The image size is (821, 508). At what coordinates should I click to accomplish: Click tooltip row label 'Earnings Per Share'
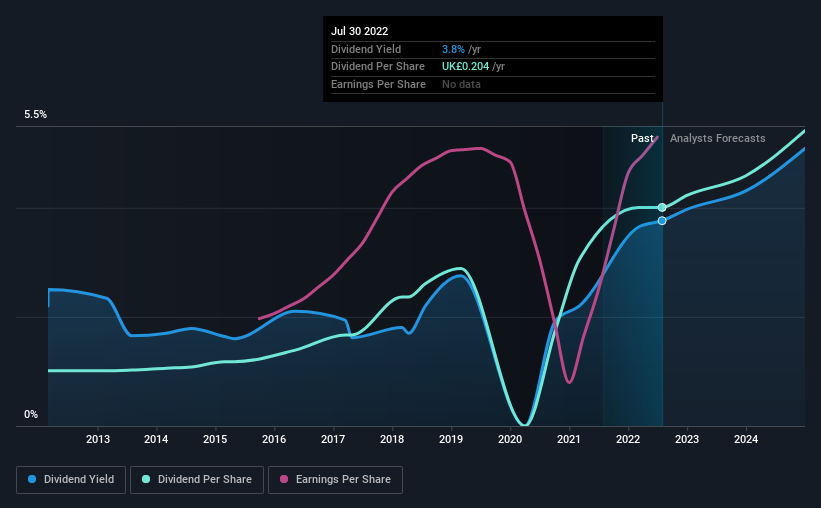pyautogui.click(x=379, y=84)
